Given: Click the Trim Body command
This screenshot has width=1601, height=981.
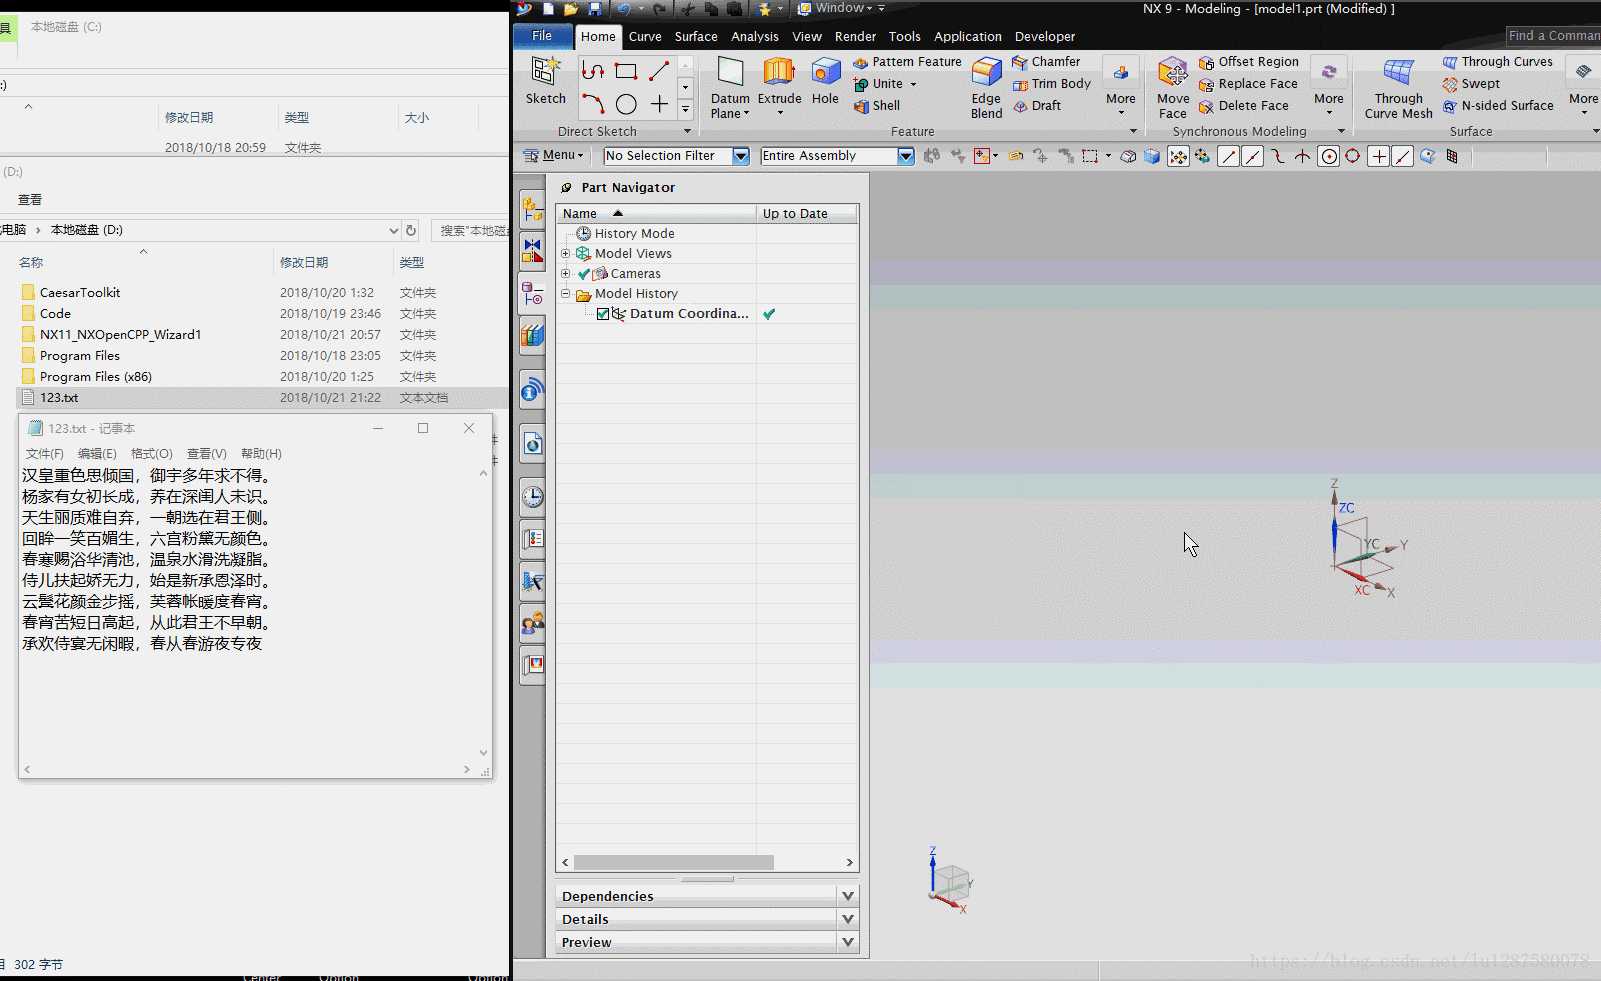Looking at the screenshot, I should click(x=1051, y=84).
